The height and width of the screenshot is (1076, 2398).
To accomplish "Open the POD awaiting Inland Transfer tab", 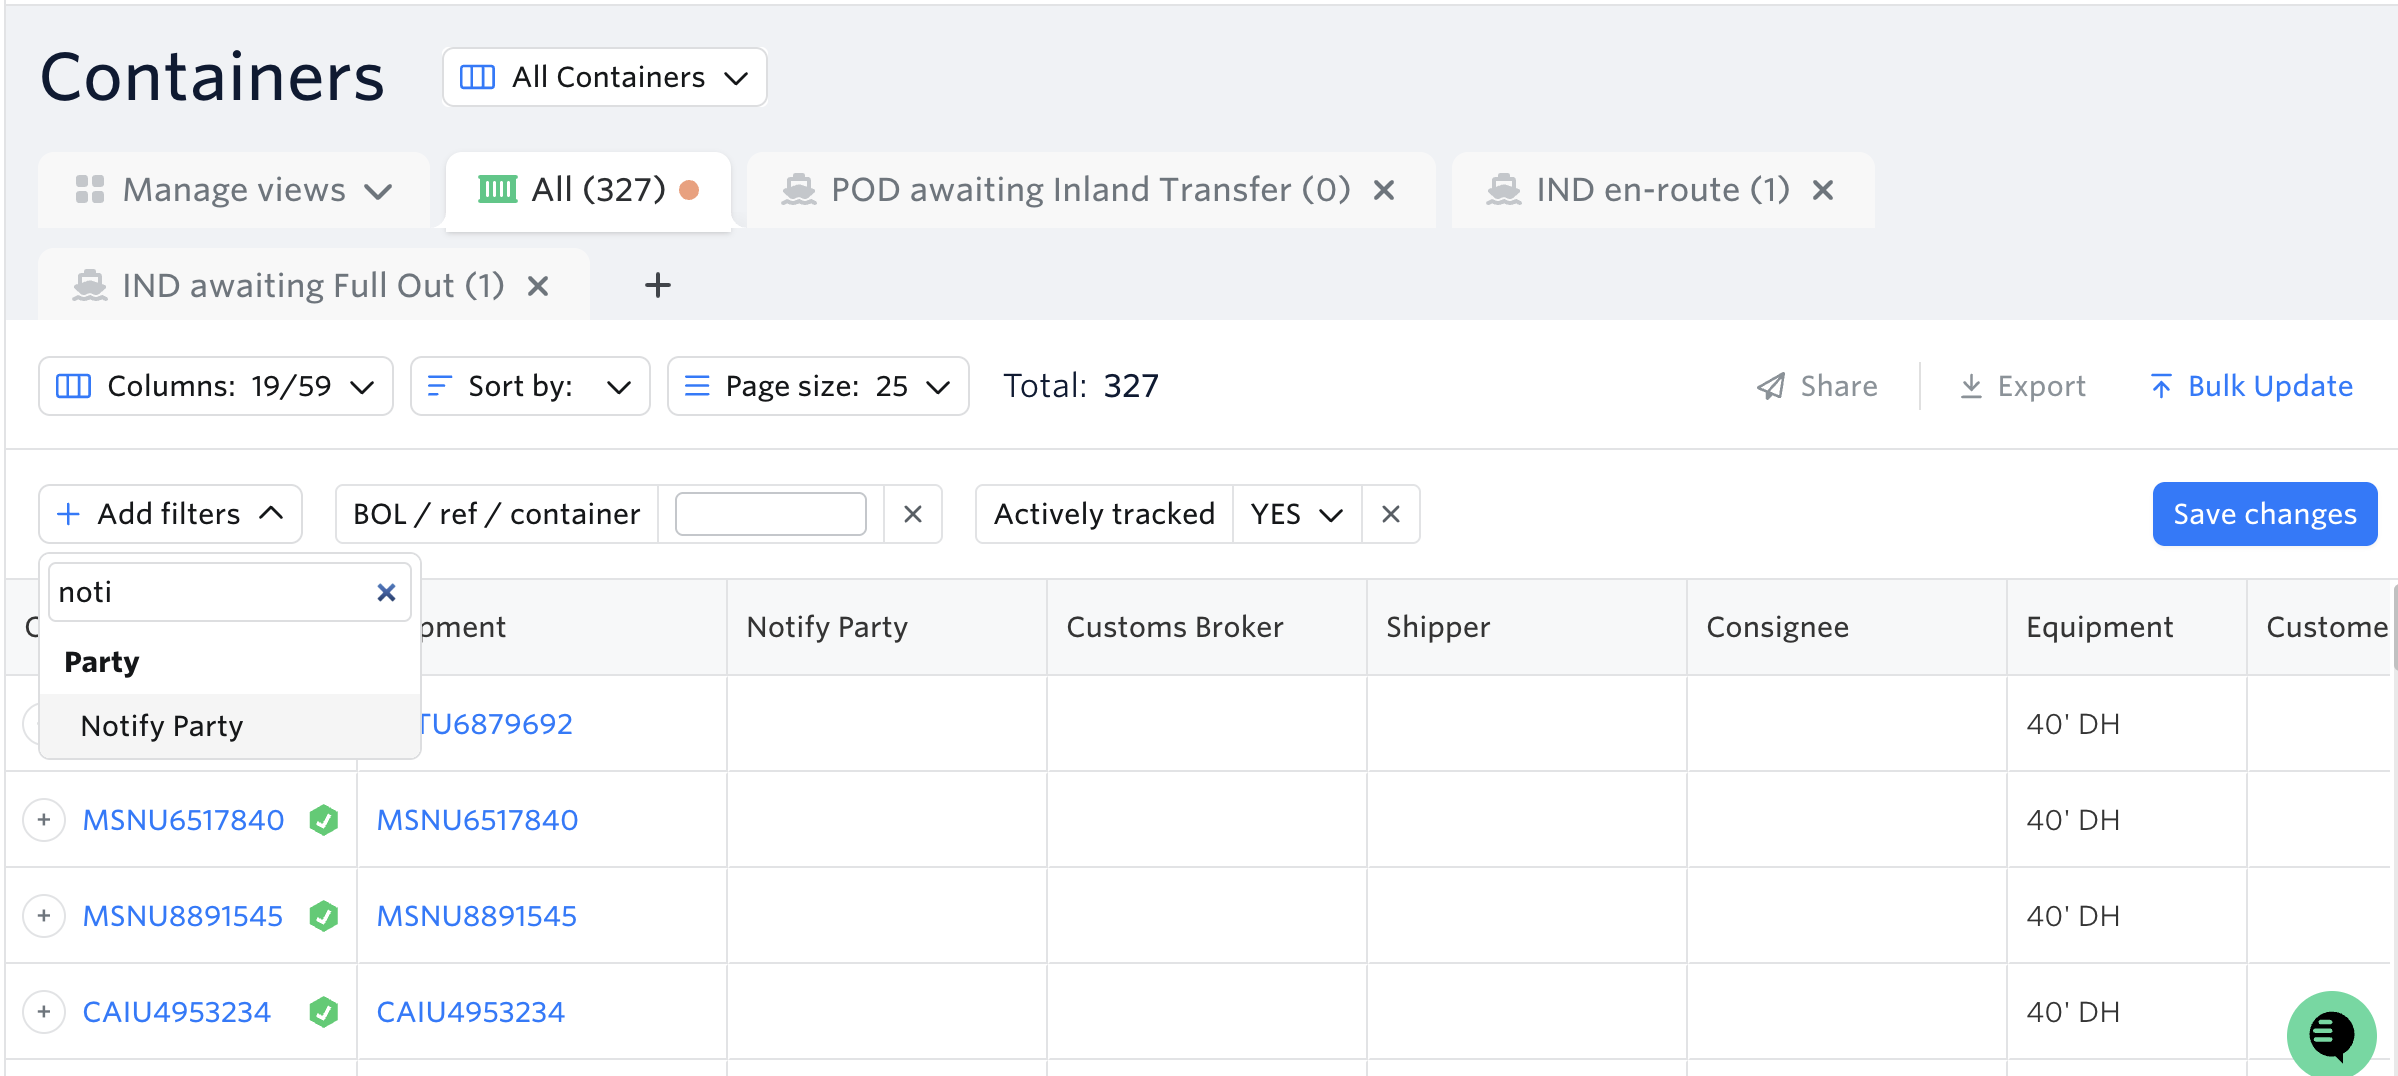I will click(x=1090, y=190).
